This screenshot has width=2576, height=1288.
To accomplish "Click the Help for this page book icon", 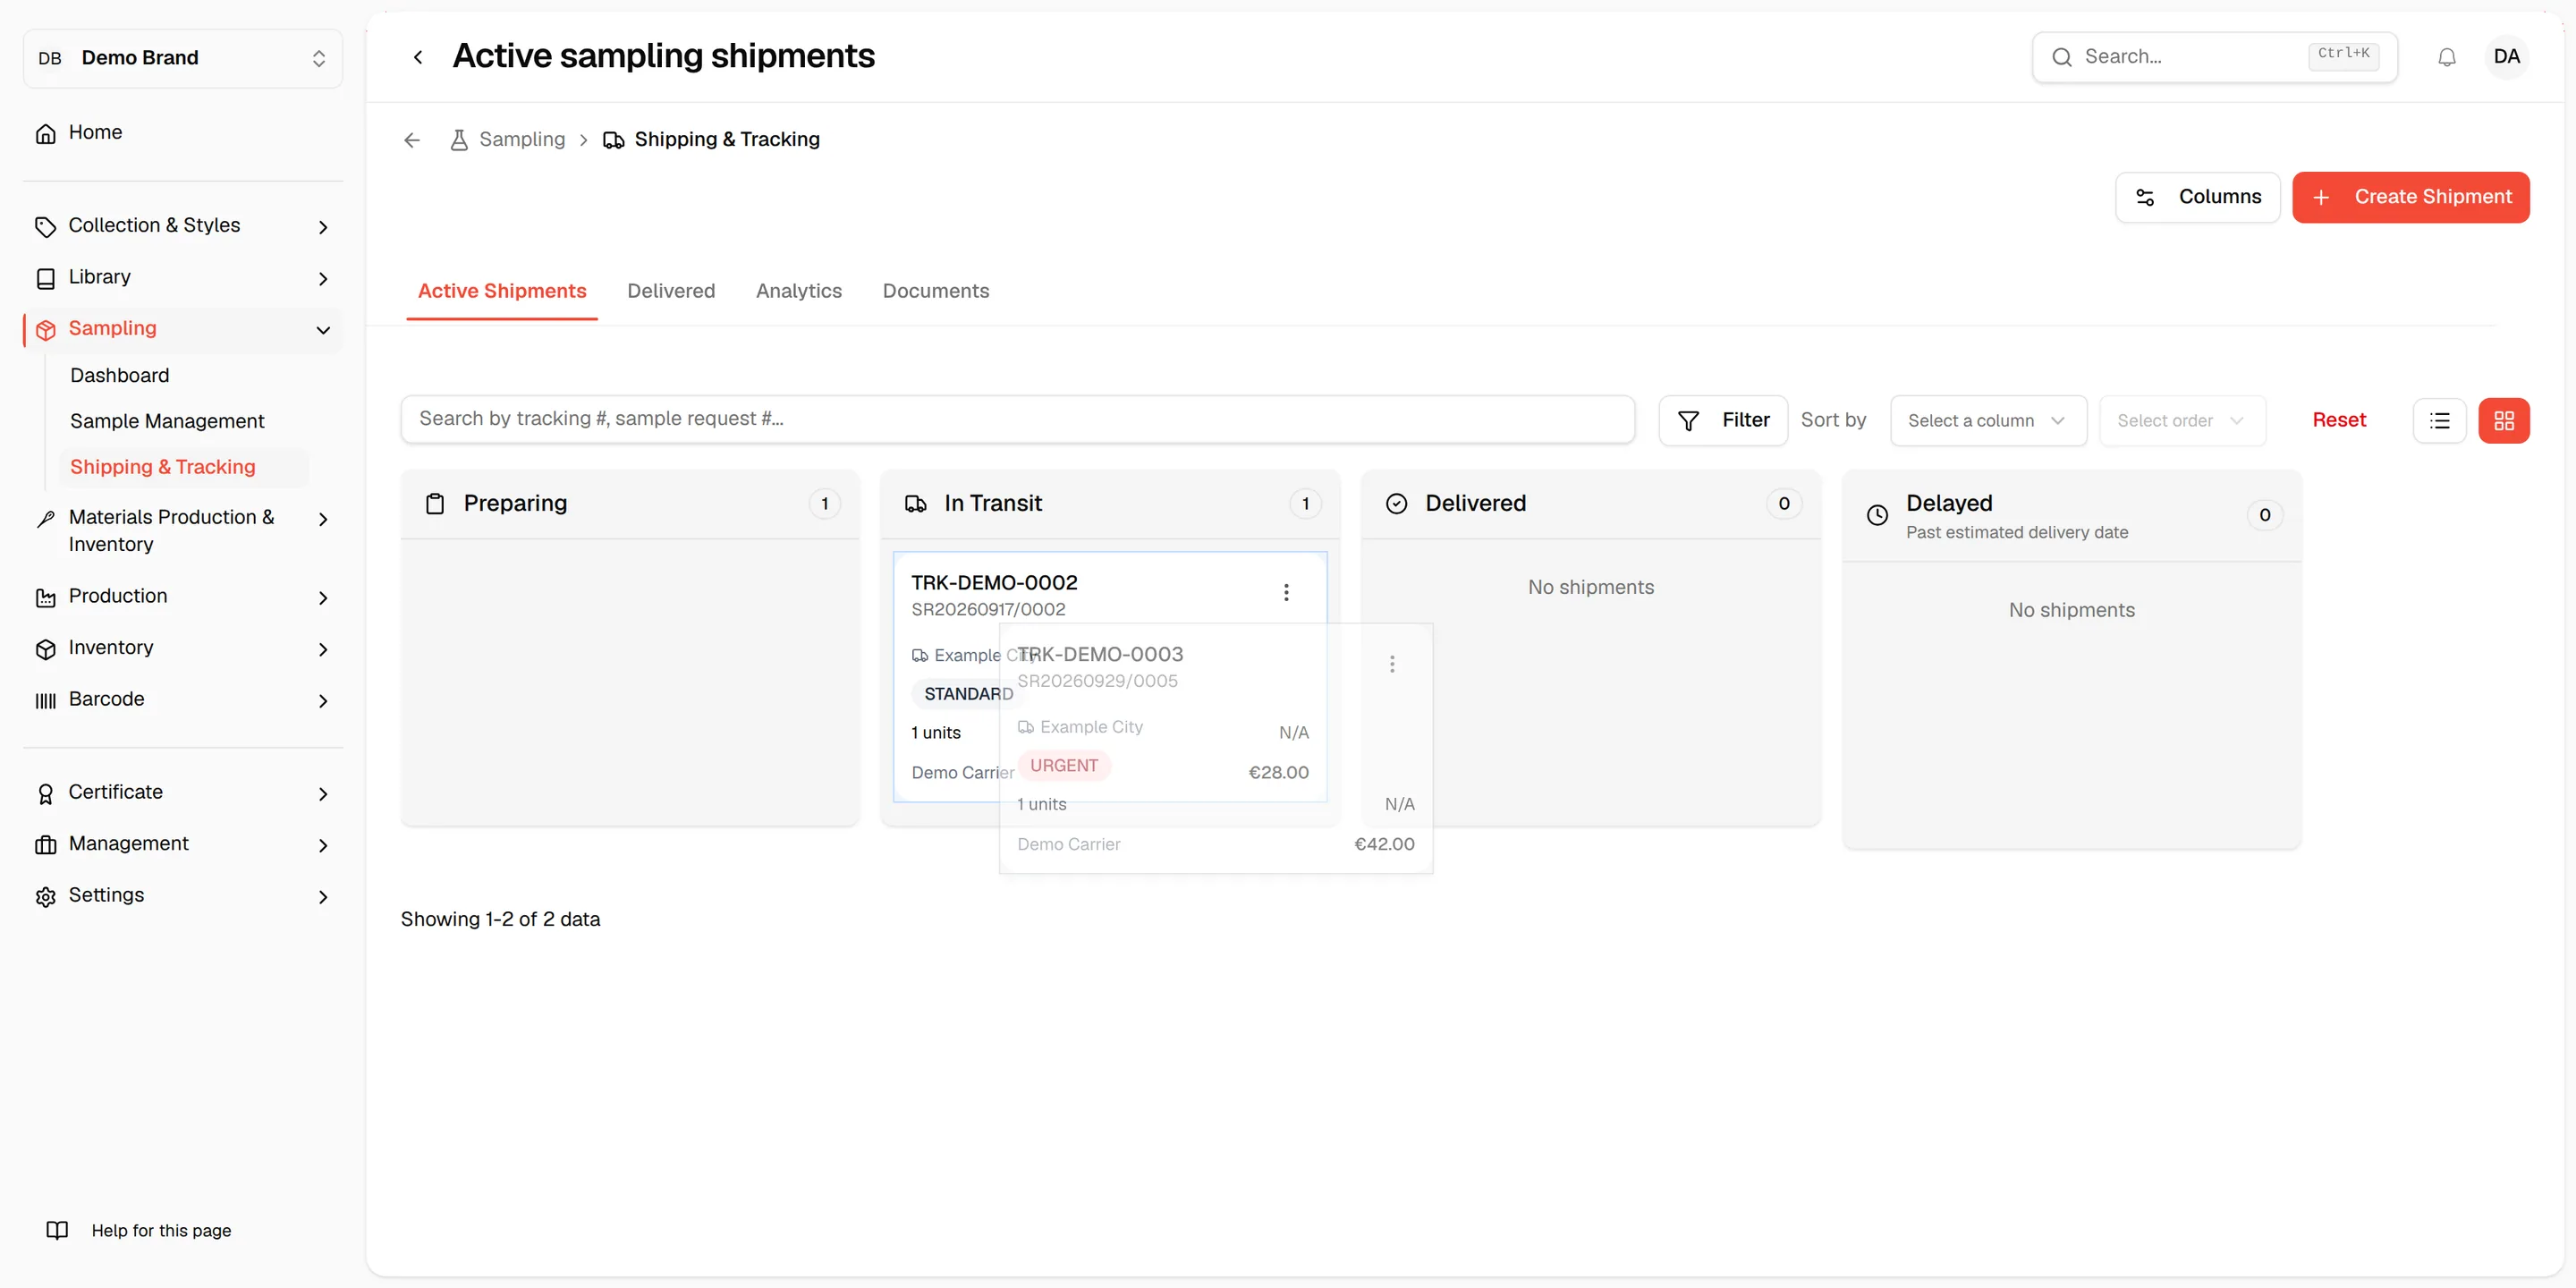I will (x=57, y=1230).
